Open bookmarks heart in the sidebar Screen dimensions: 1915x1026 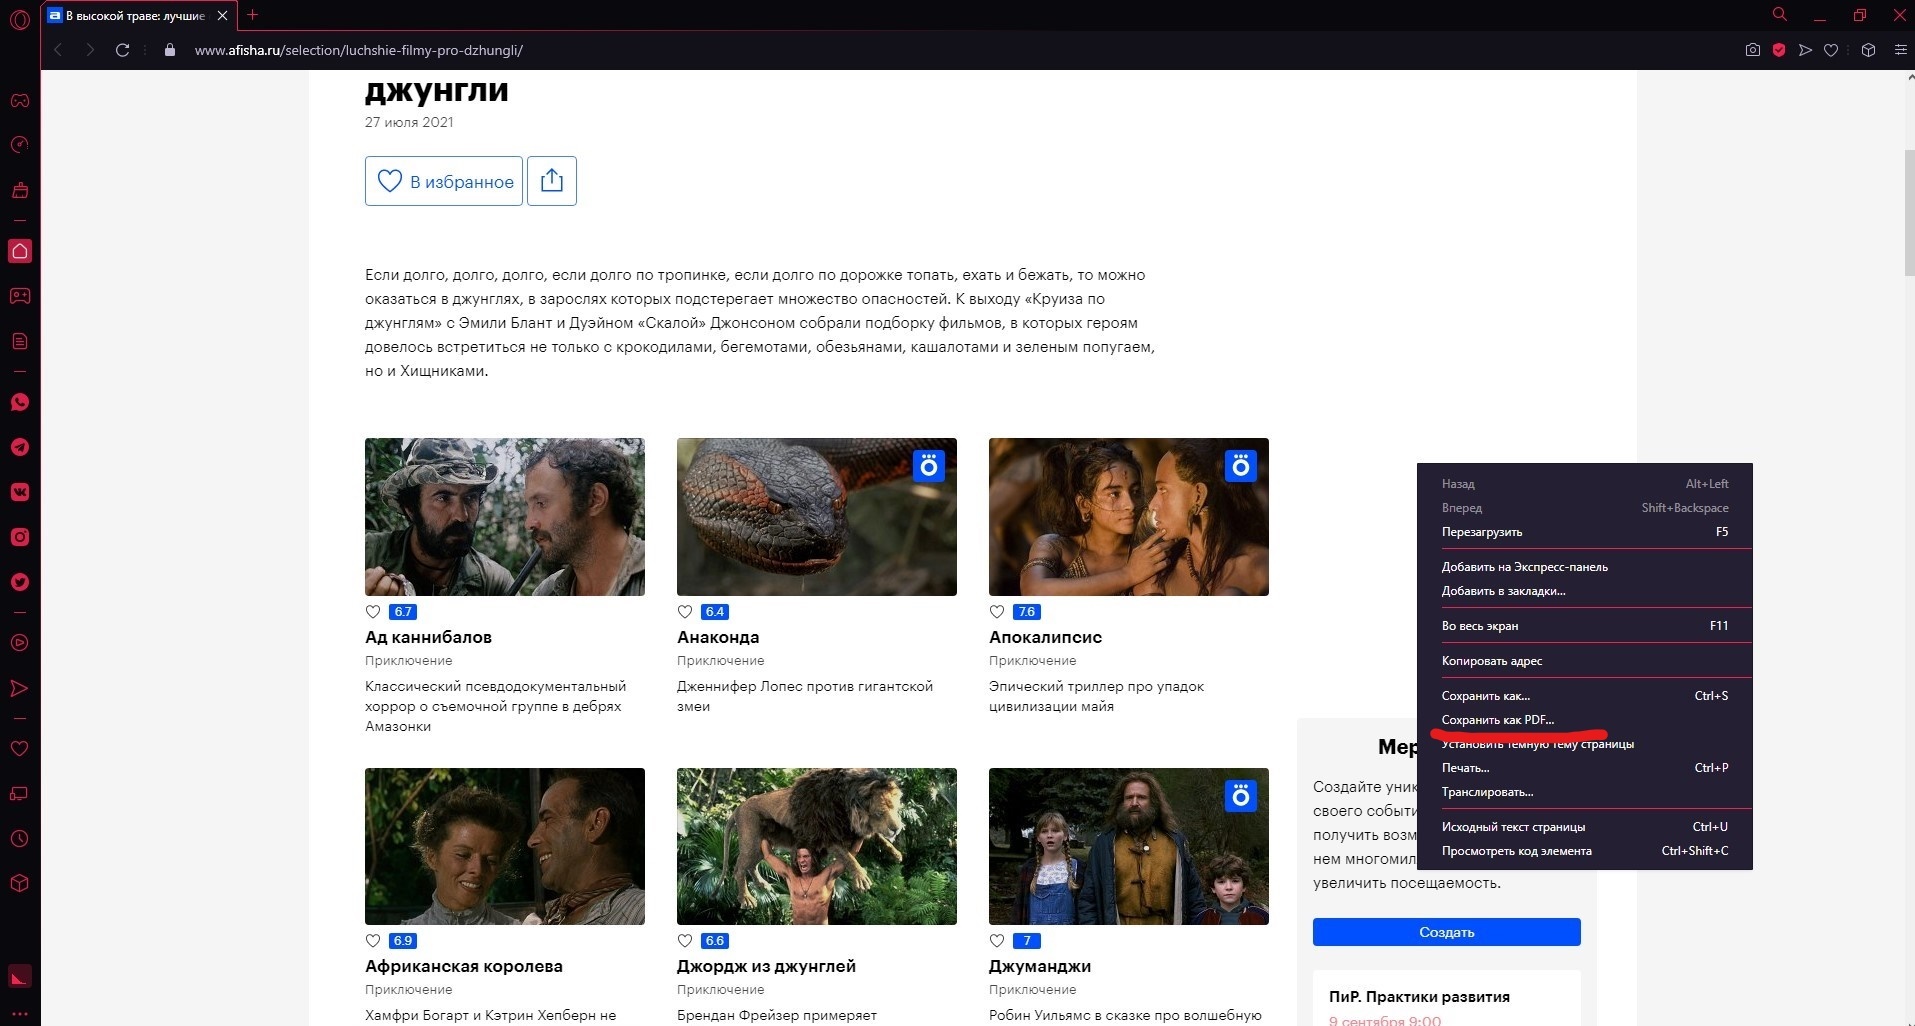click(20, 749)
